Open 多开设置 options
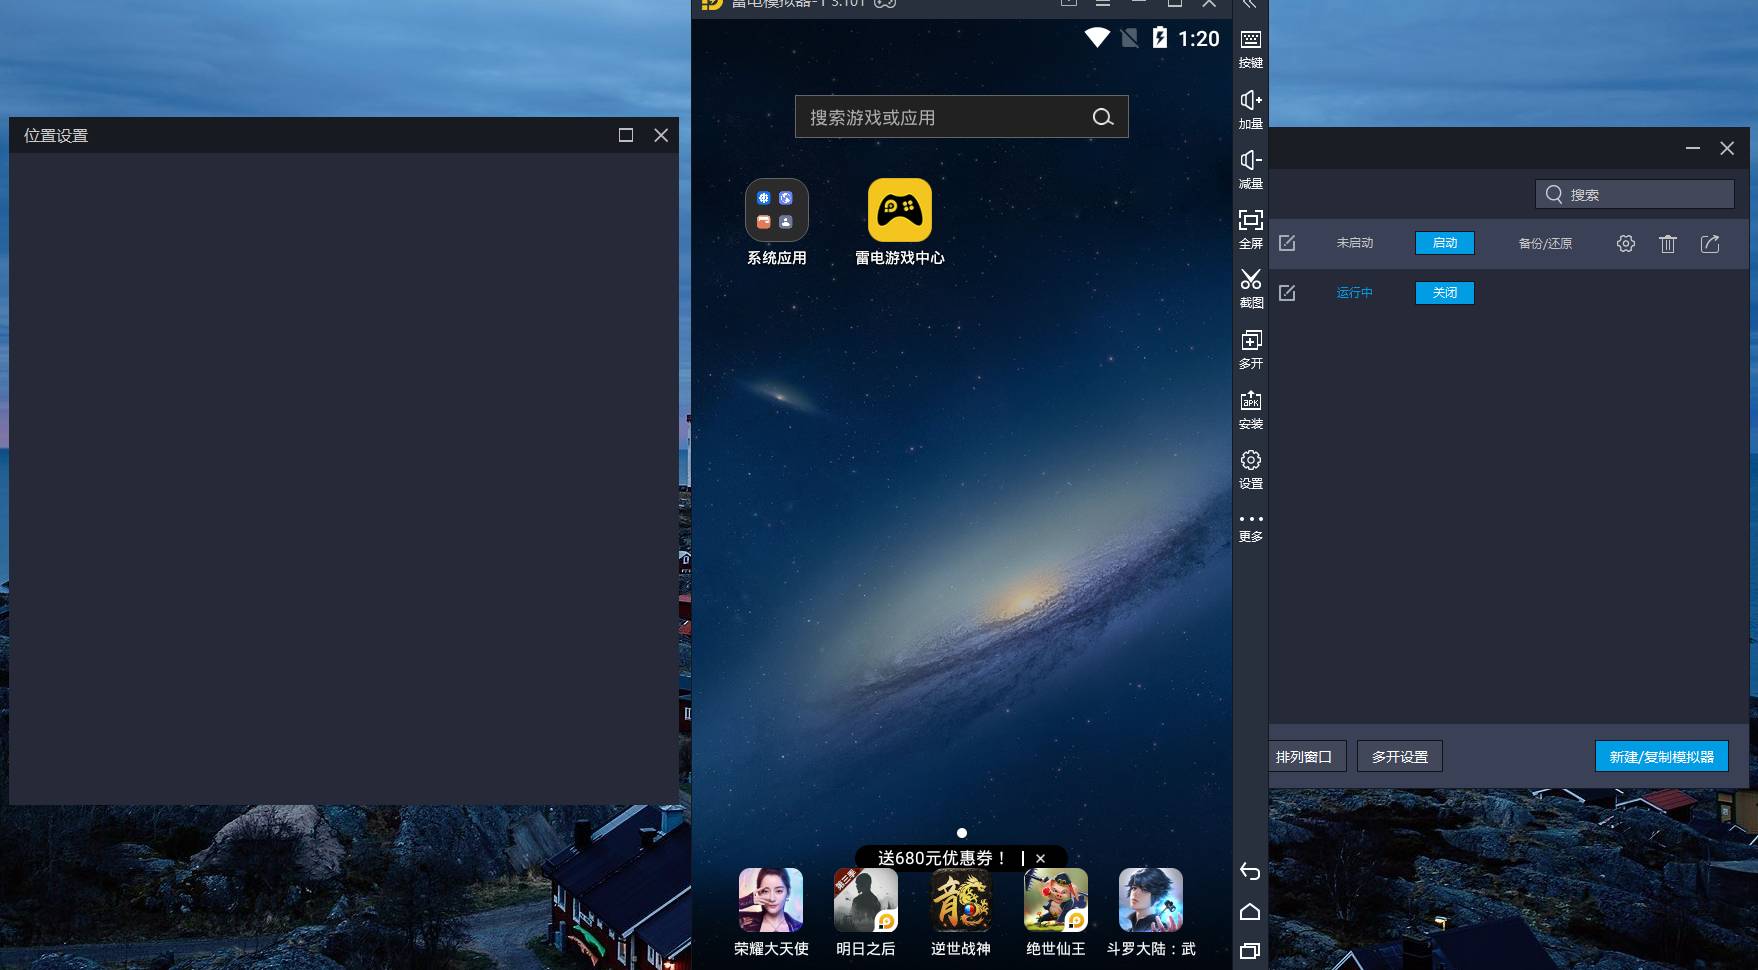The image size is (1758, 970). 1399,757
